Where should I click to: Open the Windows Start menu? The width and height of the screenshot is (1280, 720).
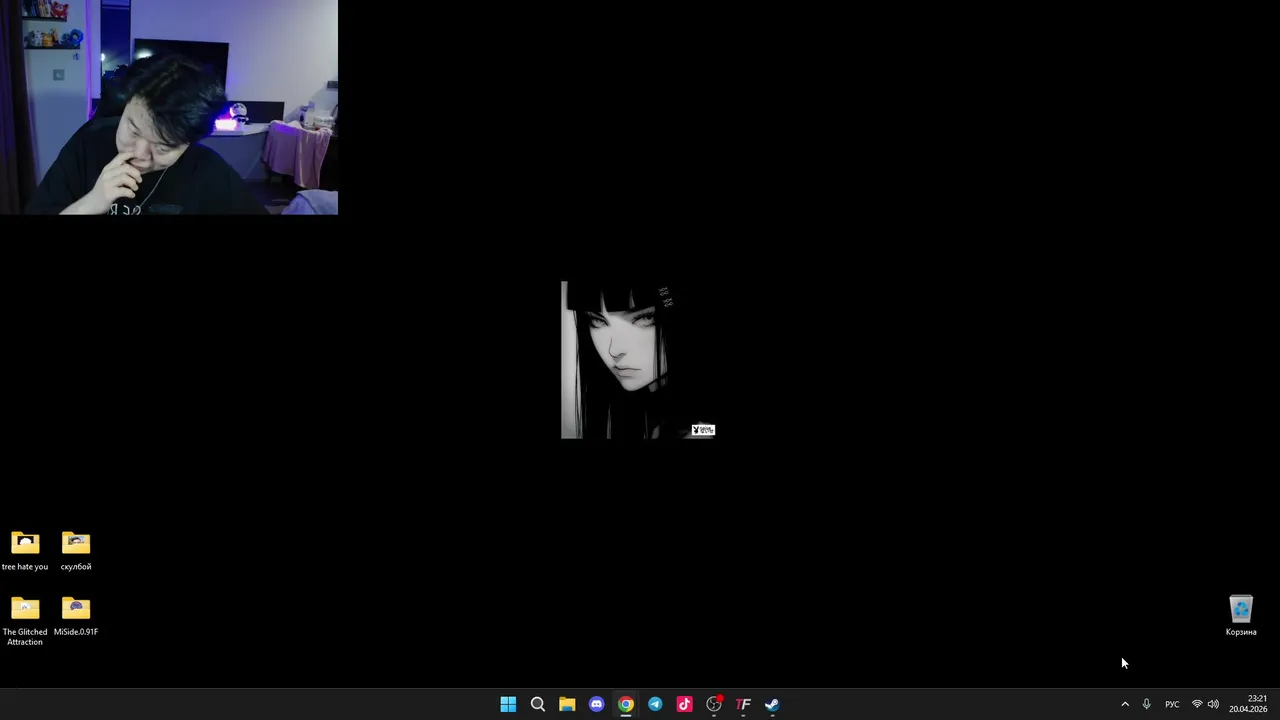click(508, 704)
